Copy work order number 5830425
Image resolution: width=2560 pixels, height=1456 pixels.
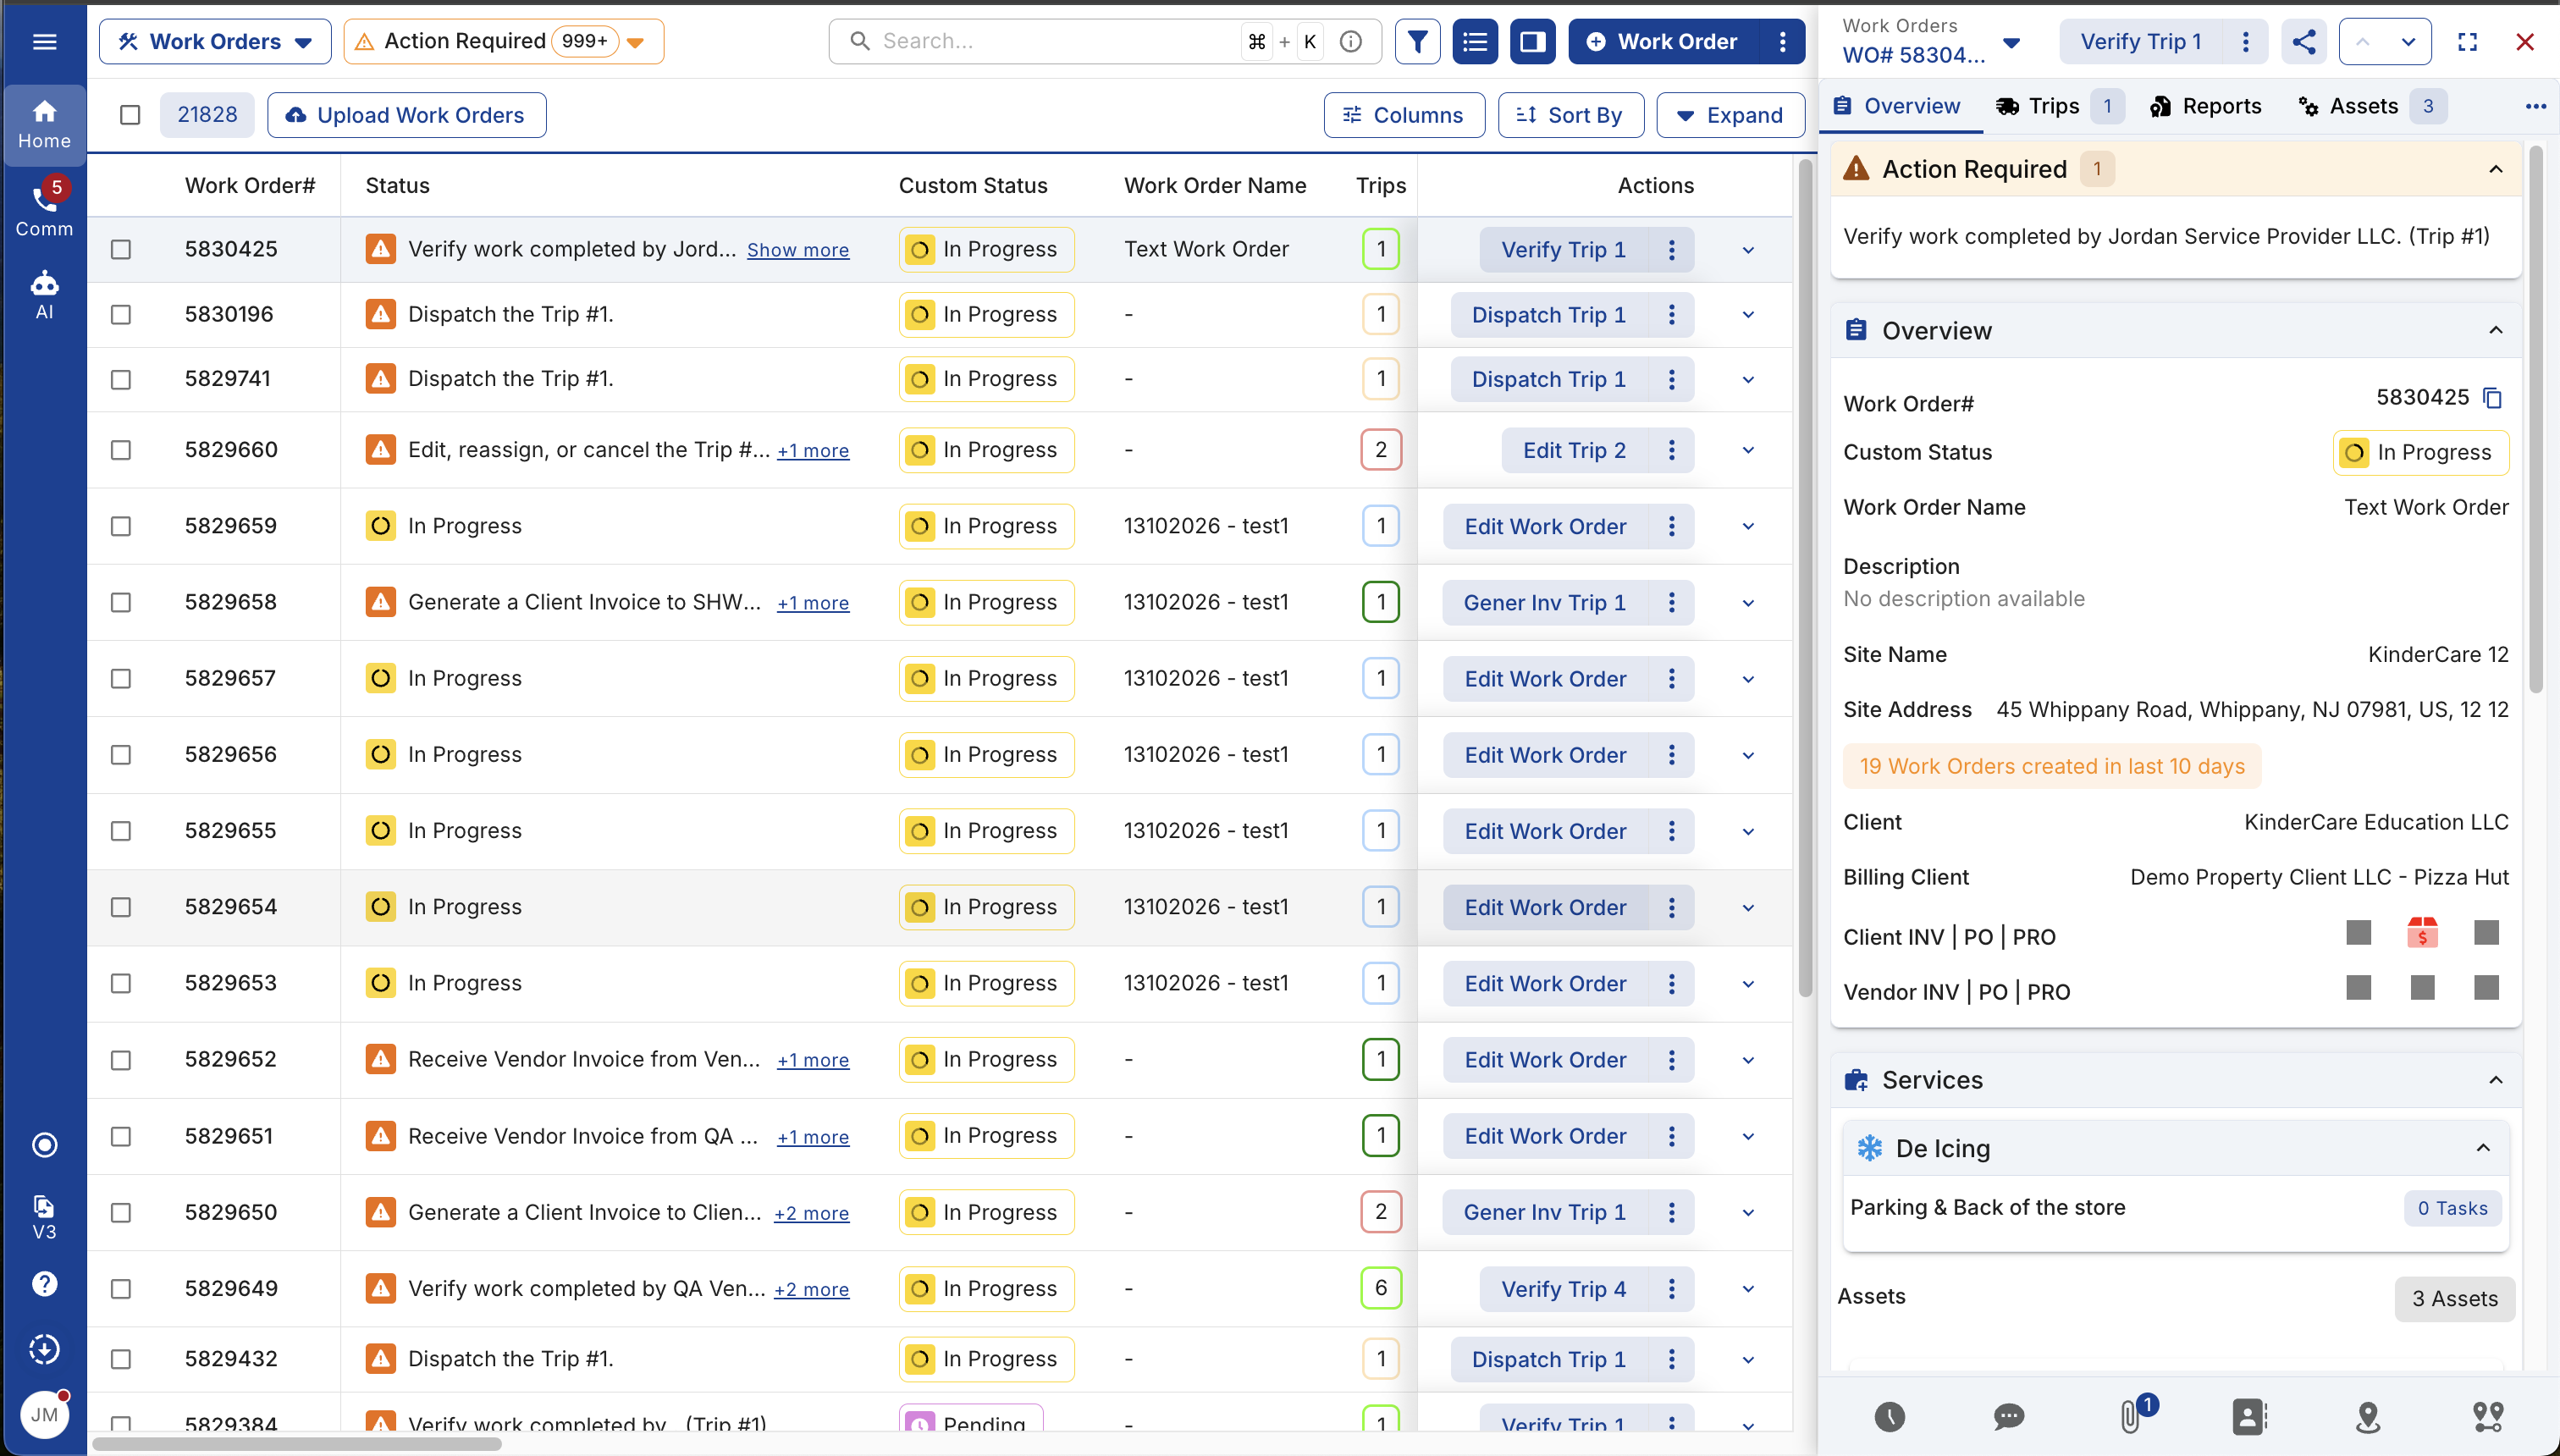tap(2493, 398)
